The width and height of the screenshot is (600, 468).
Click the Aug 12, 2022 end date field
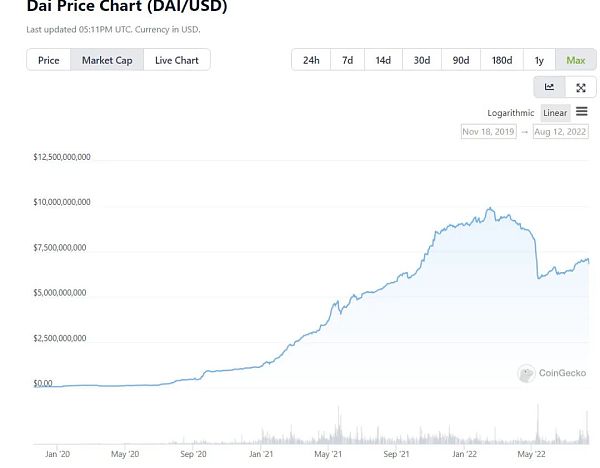pyautogui.click(x=560, y=132)
